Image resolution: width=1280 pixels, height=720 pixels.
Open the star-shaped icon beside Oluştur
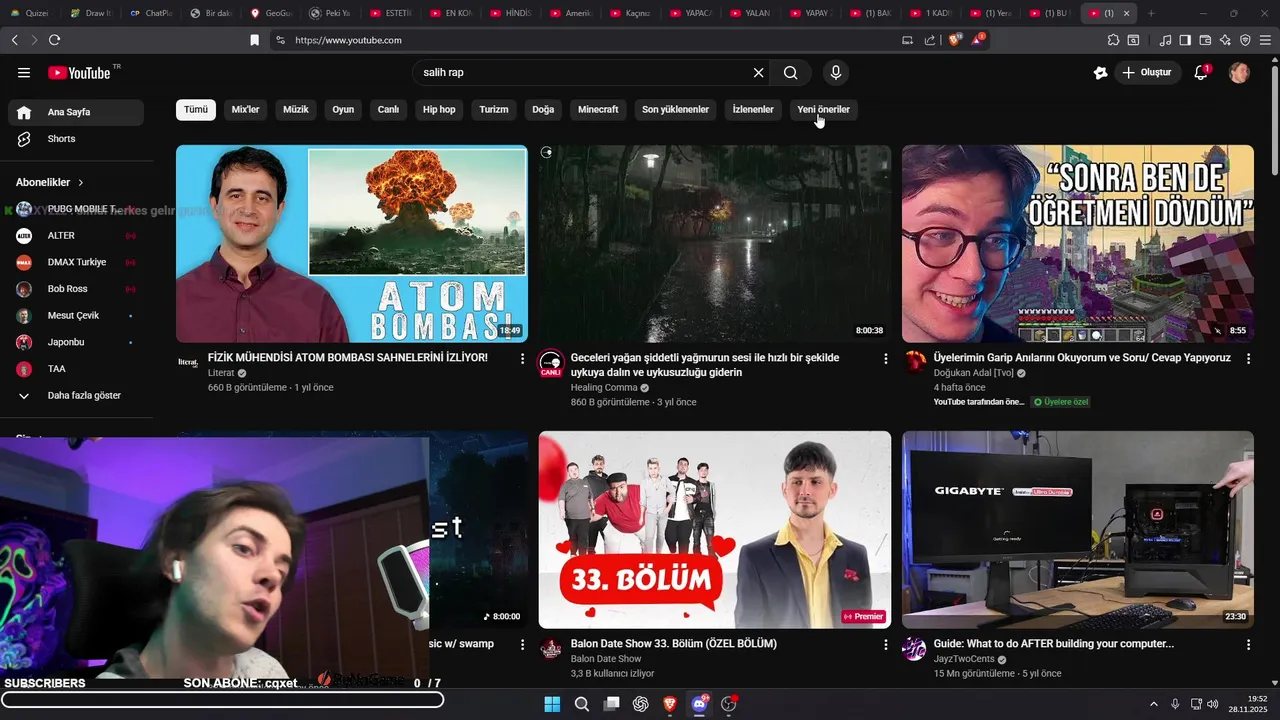click(x=1101, y=73)
